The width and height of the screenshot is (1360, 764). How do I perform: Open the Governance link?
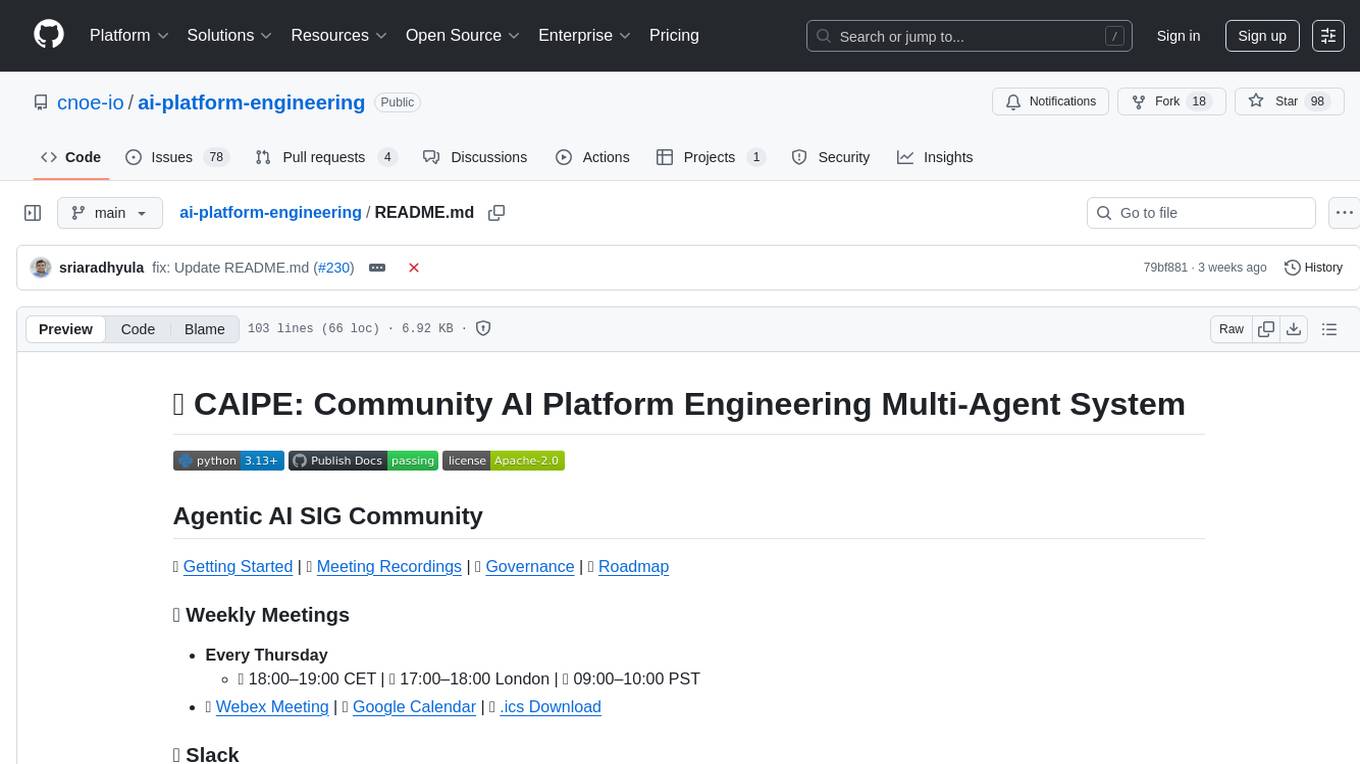(x=530, y=566)
